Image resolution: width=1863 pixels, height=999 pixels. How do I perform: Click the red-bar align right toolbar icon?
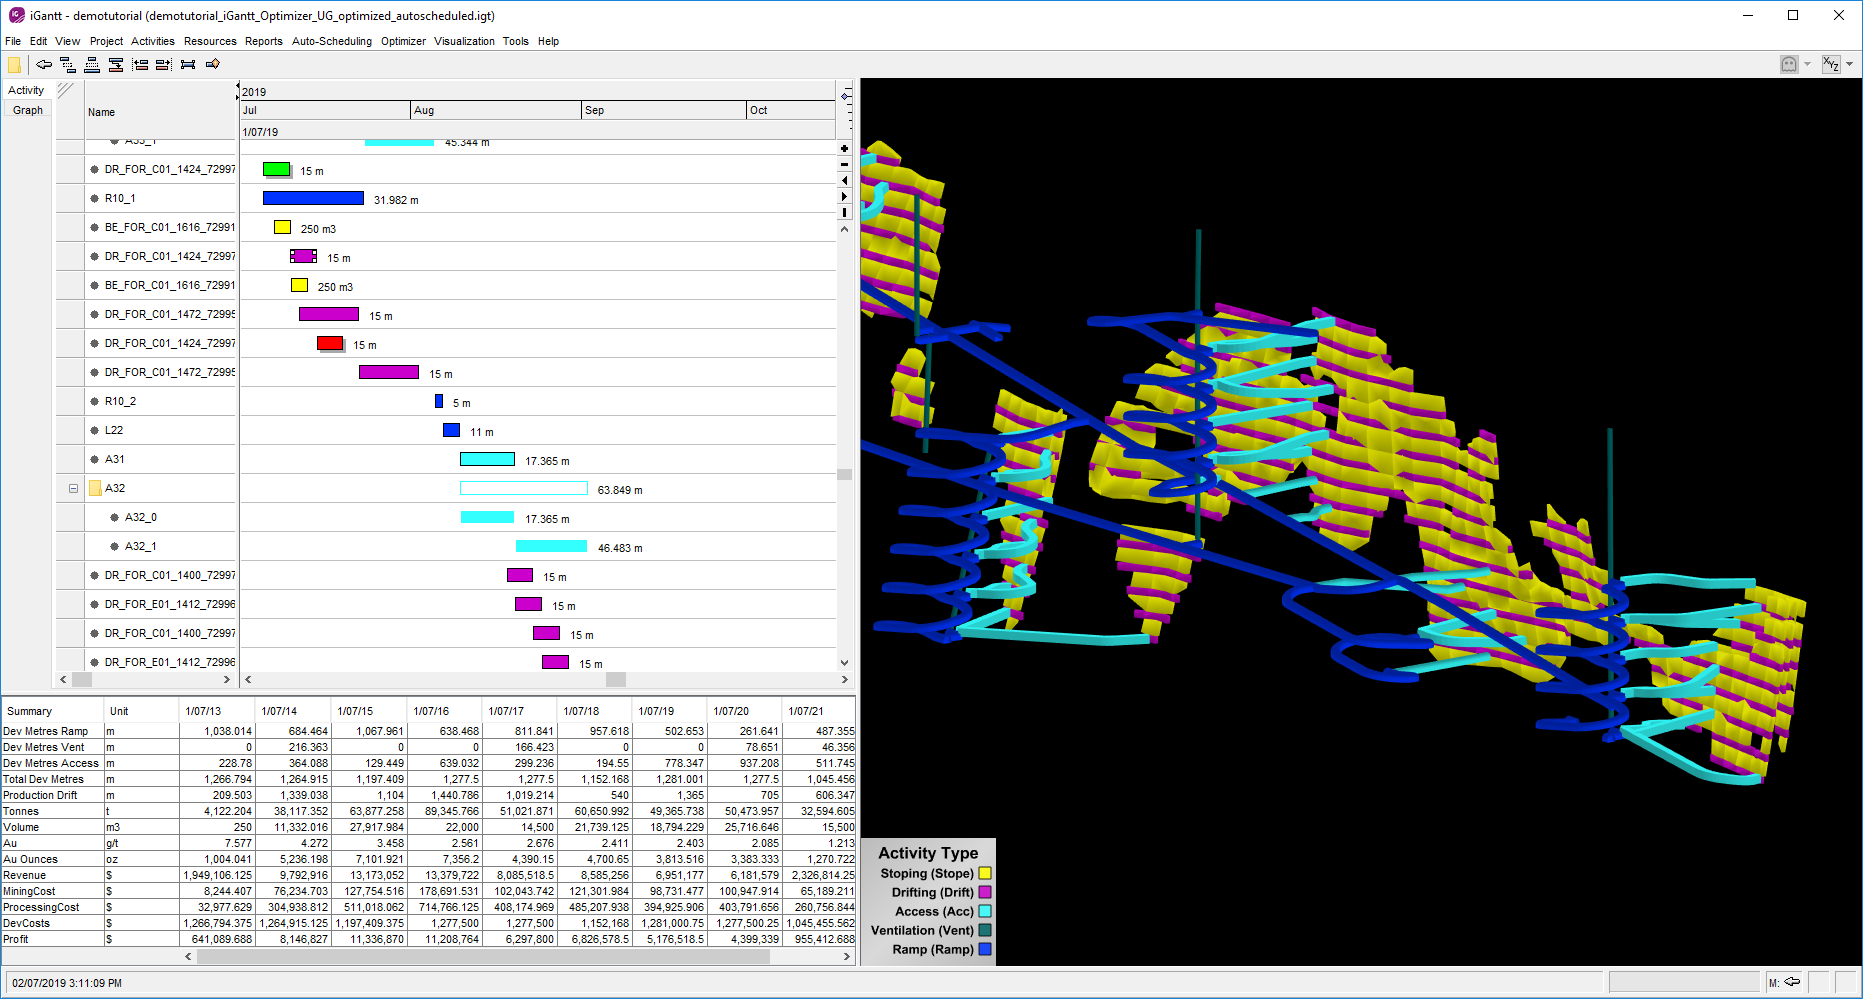click(x=163, y=65)
